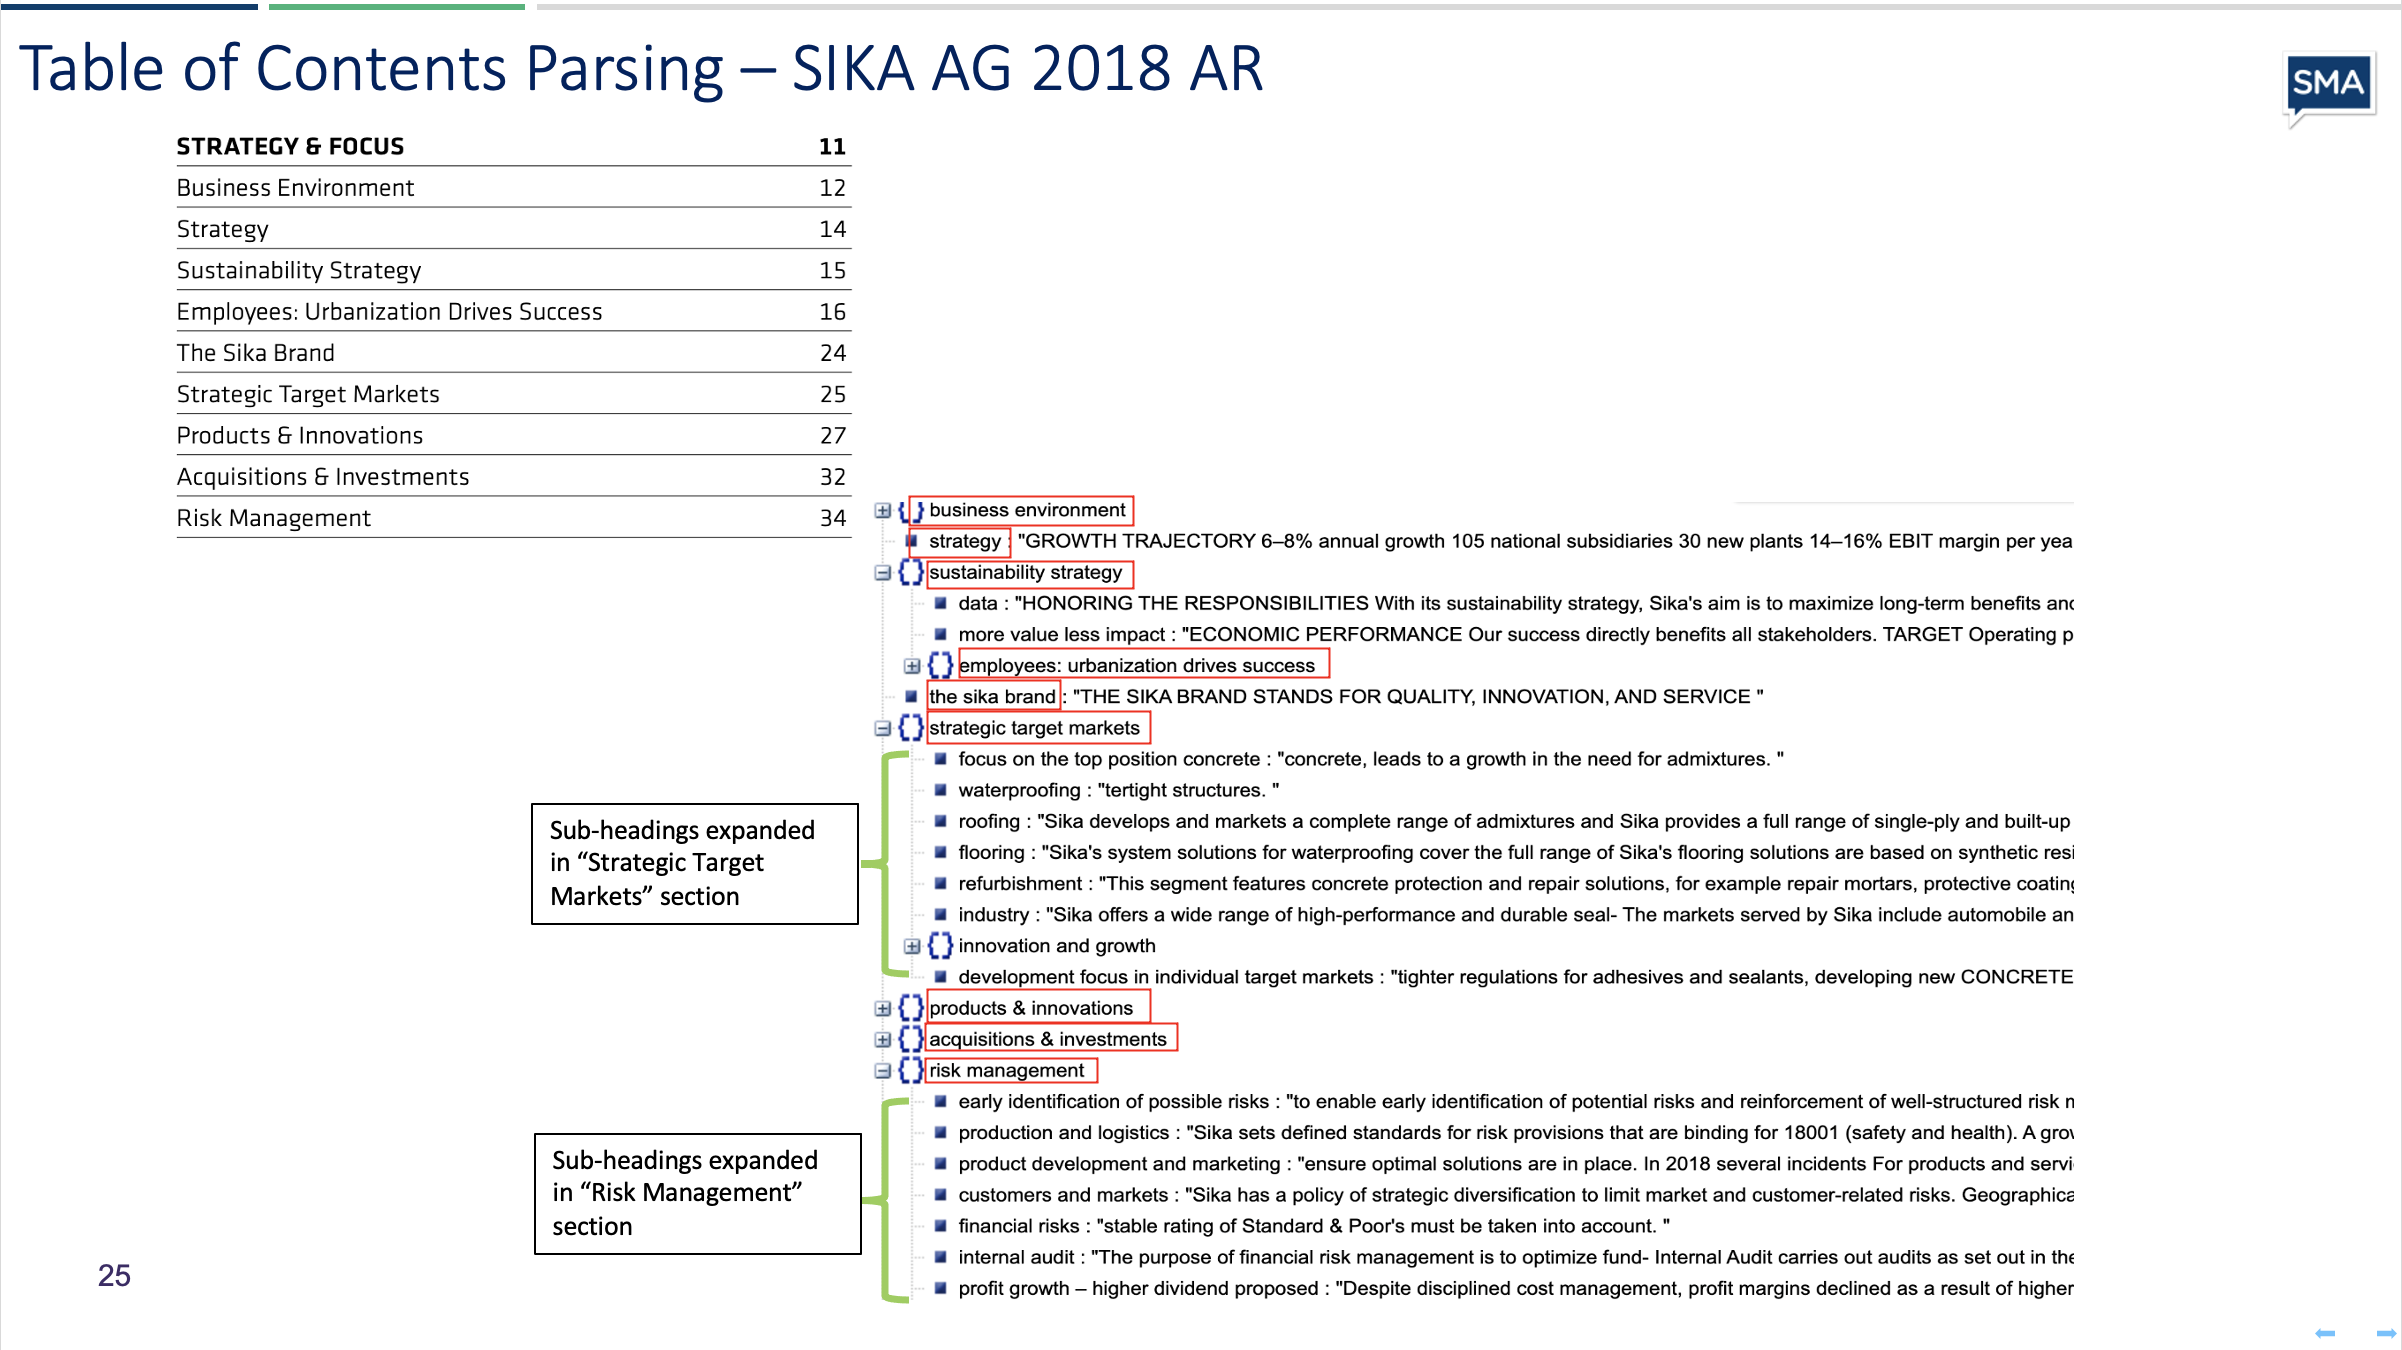Image resolution: width=2402 pixels, height=1350 pixels.
Task: Click braces object icon beside sustainability strategy
Action: (910, 572)
